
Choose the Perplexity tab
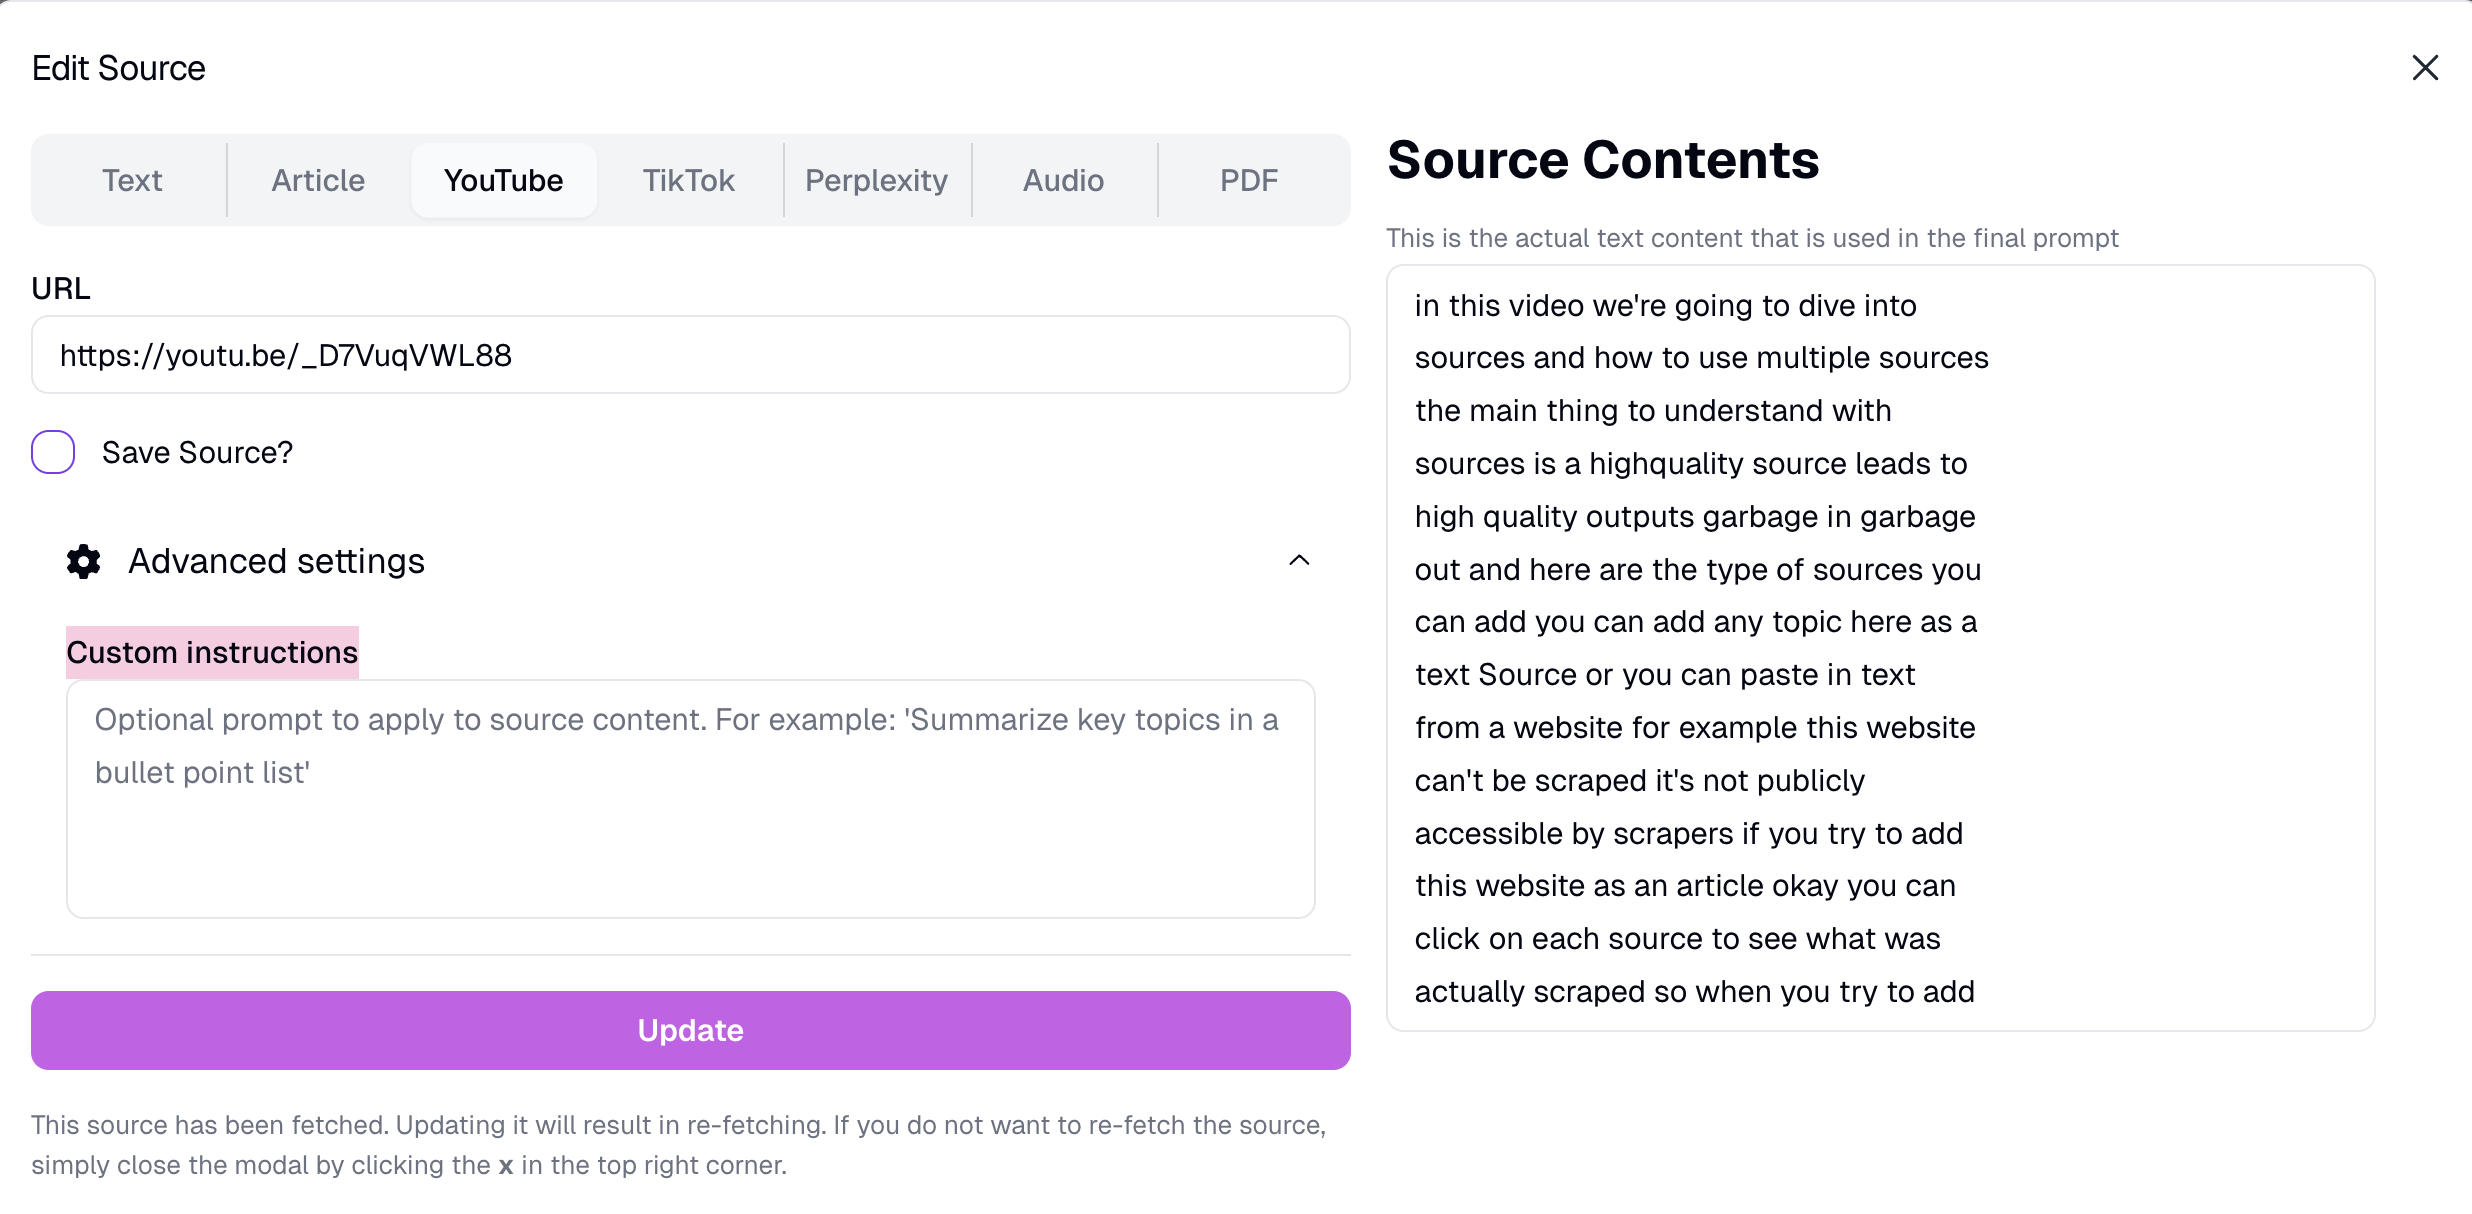point(876,180)
